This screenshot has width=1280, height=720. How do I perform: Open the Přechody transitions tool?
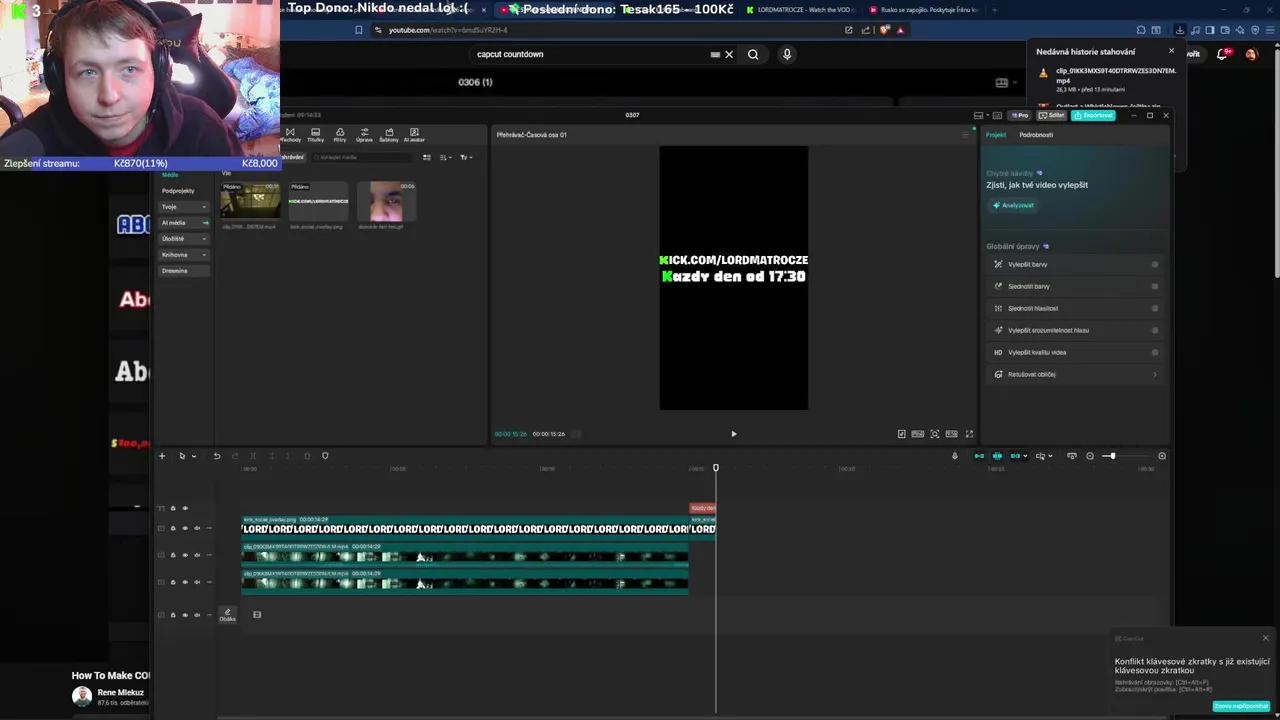290,135
